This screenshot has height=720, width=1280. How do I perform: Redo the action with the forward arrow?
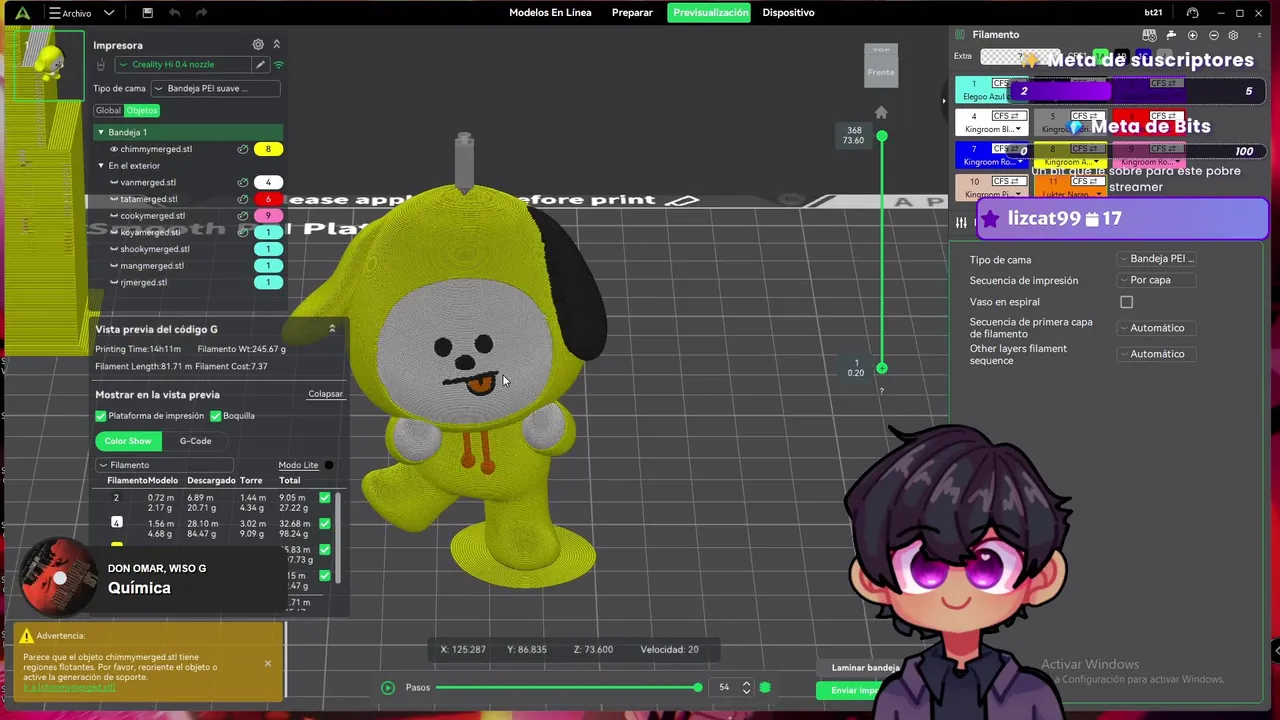[x=202, y=13]
